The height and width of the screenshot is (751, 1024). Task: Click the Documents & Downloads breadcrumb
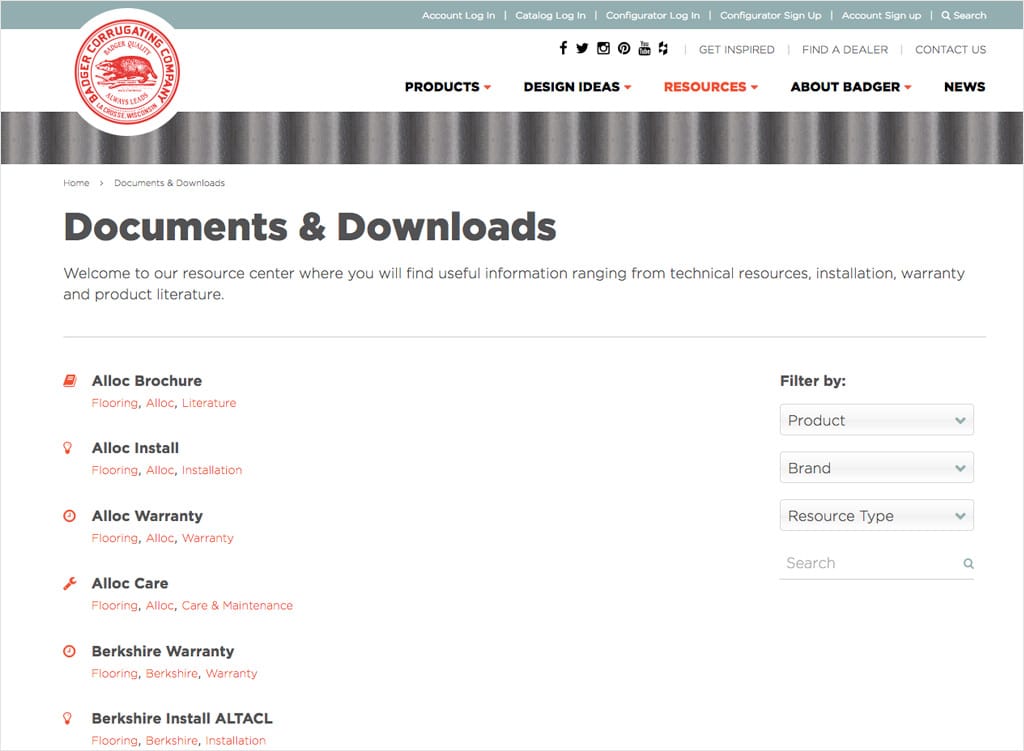tap(169, 183)
